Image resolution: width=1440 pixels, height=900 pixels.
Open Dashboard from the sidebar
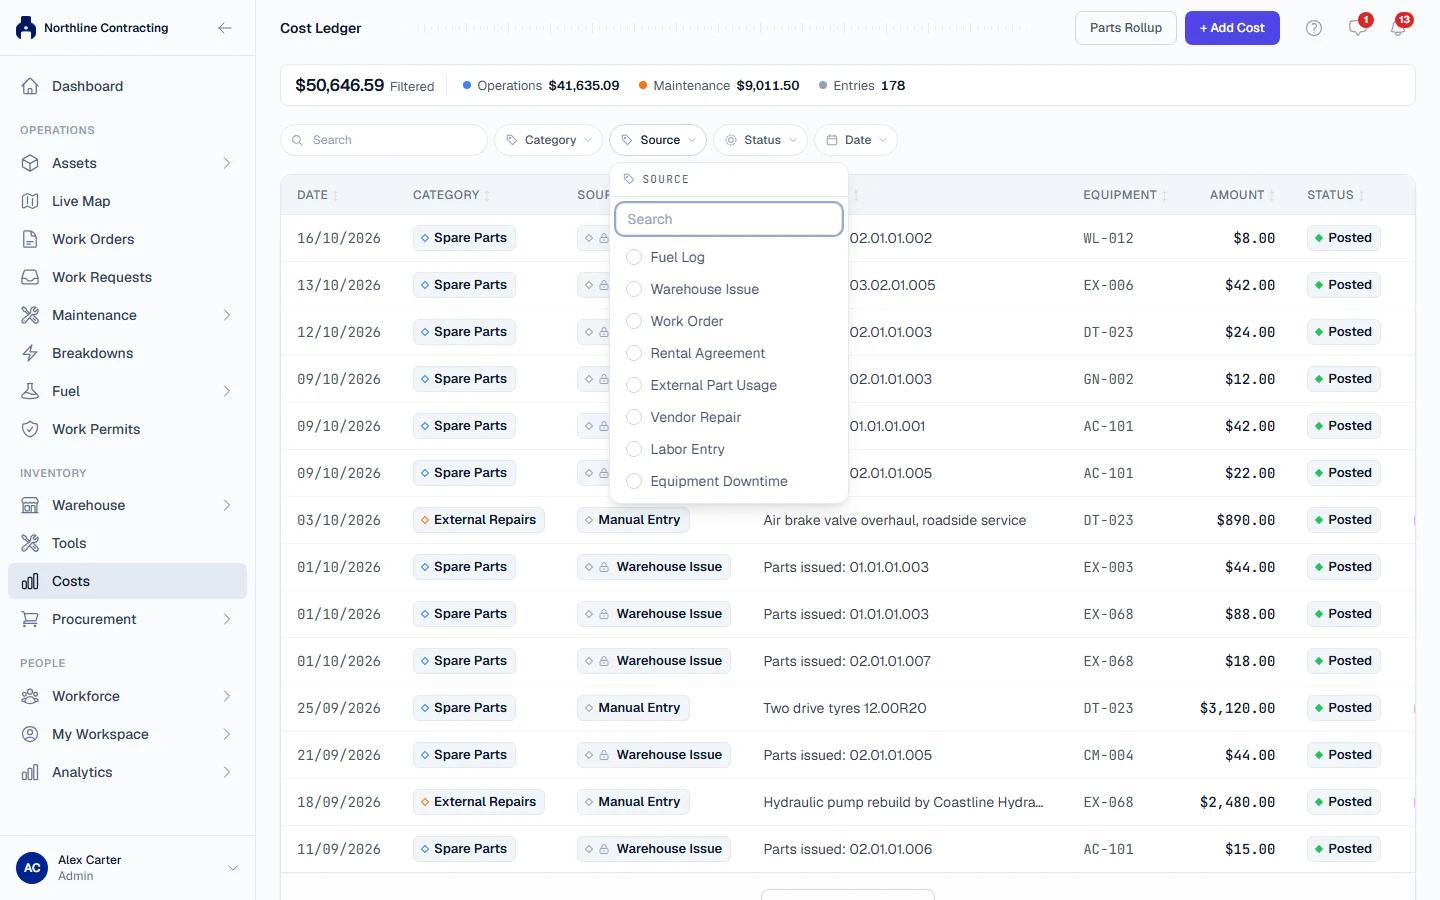[127, 86]
